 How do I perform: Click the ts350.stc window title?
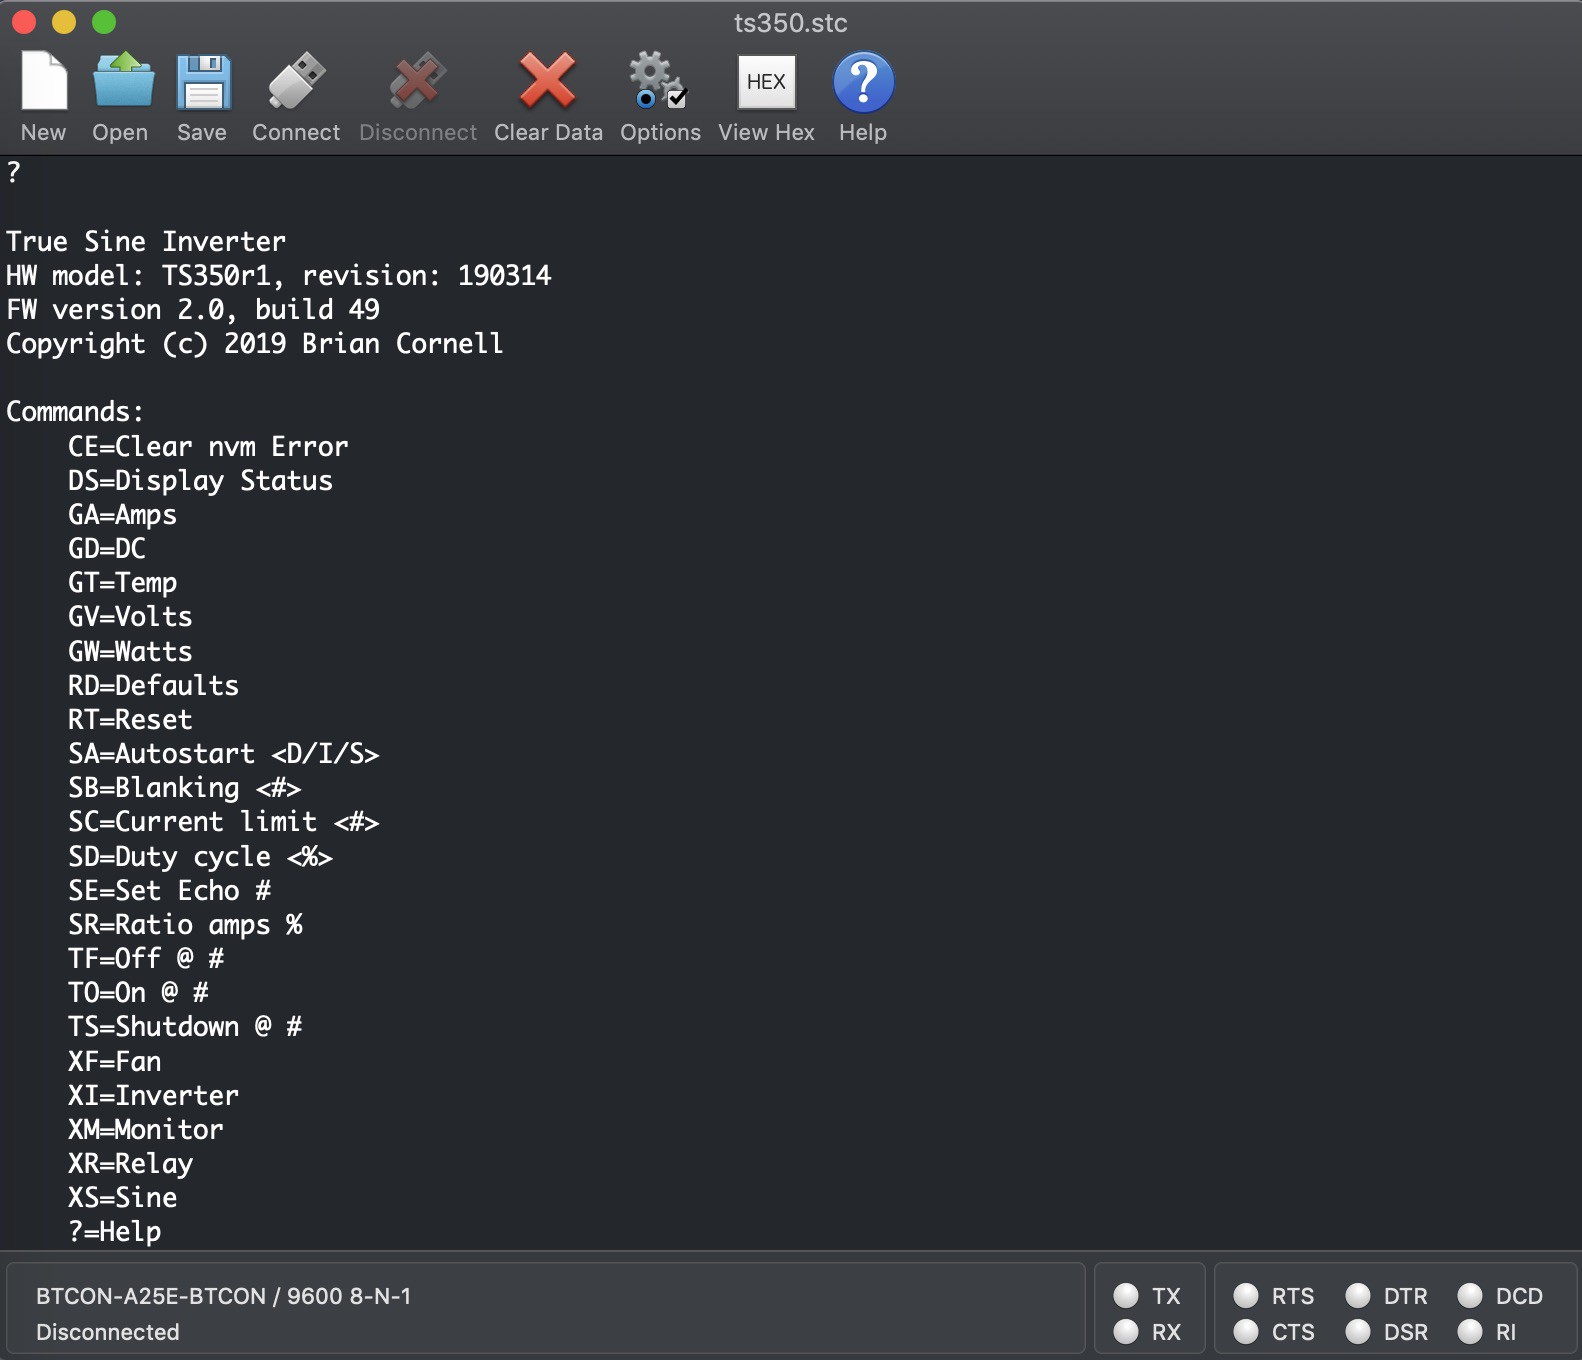click(791, 23)
